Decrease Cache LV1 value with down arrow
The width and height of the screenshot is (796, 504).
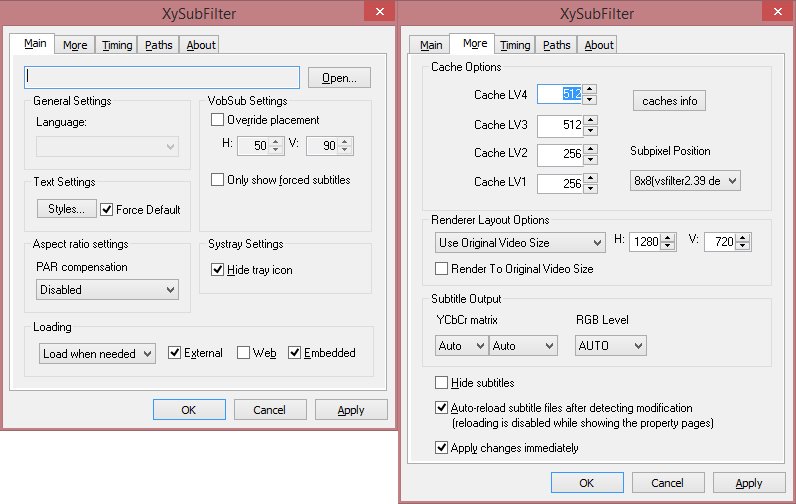coord(590,188)
